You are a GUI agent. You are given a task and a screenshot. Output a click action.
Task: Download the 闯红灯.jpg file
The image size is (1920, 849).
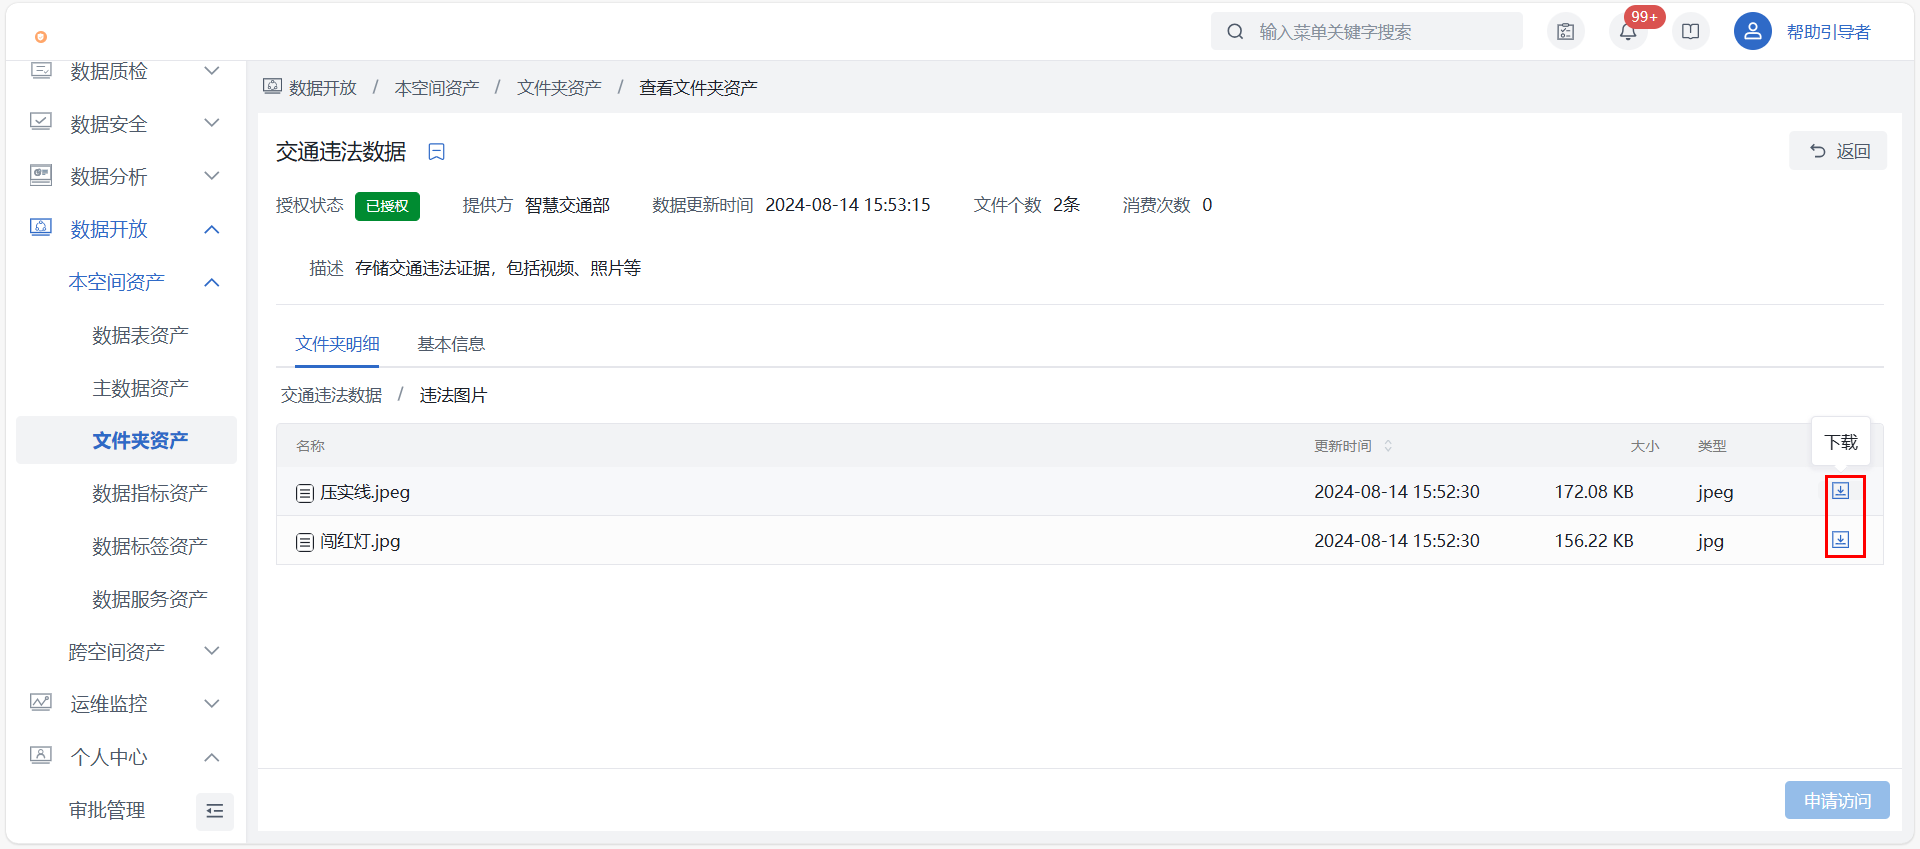[x=1840, y=540]
